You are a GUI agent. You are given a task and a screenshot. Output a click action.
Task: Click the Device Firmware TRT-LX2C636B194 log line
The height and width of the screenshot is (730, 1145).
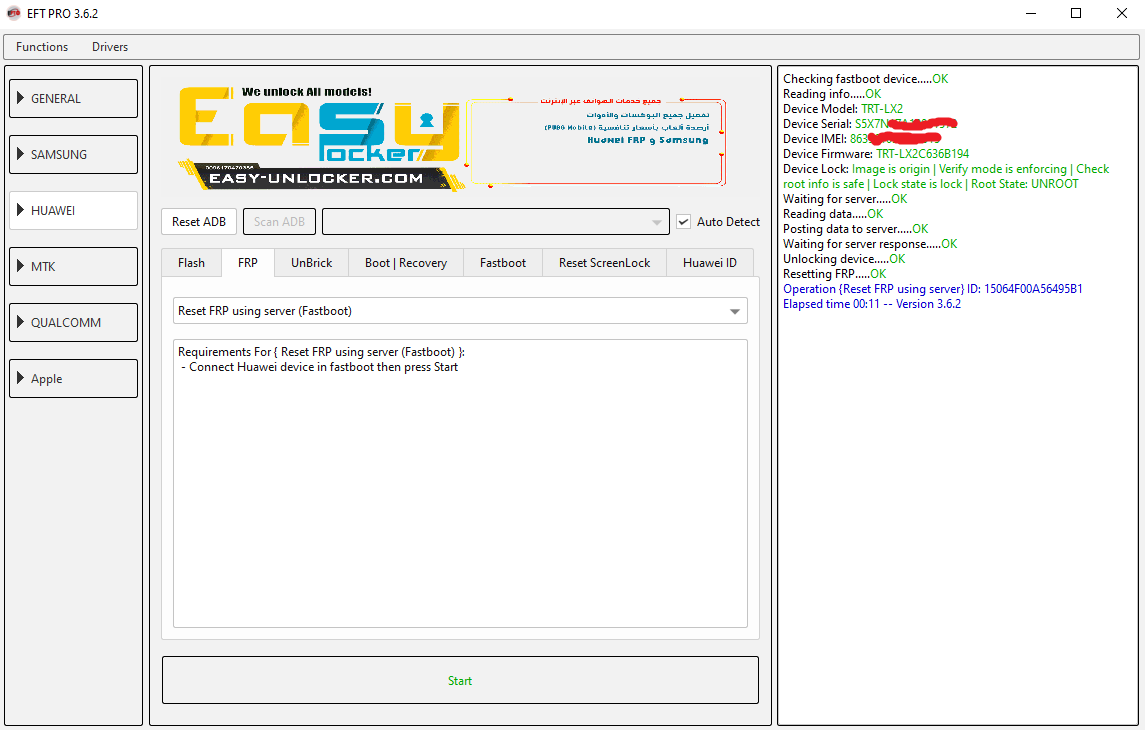tap(876, 154)
